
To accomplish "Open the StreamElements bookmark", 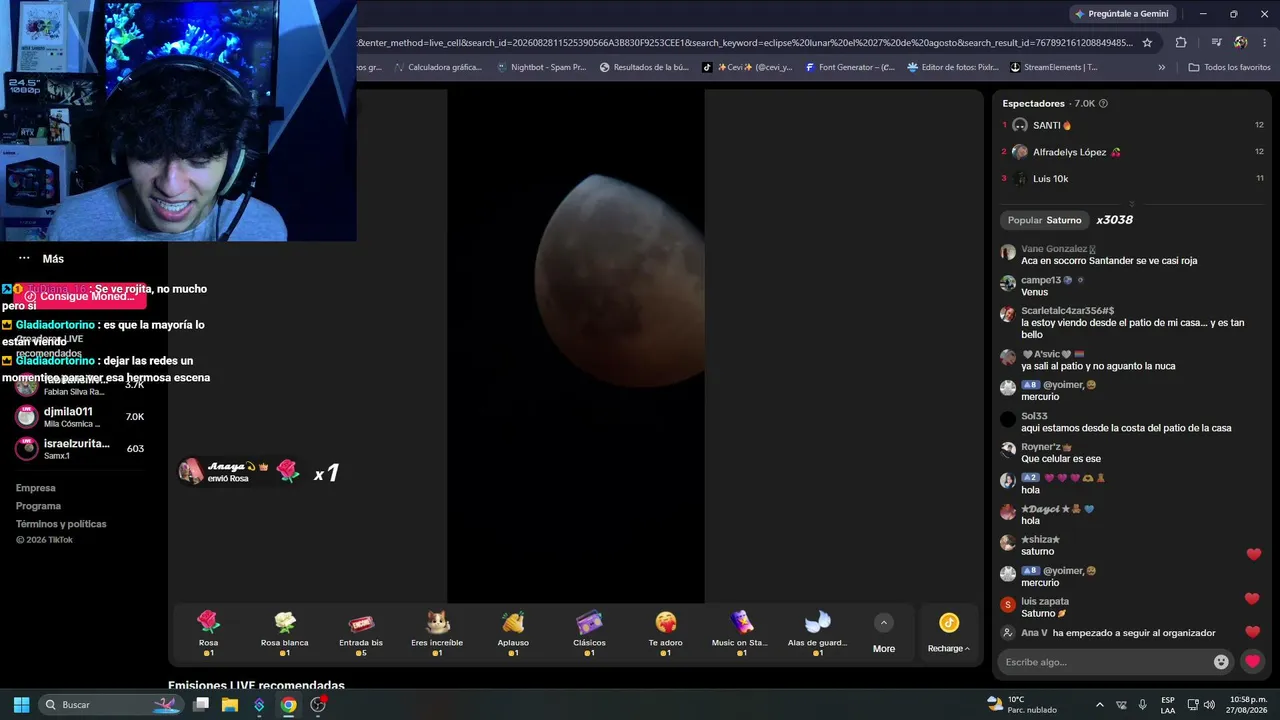I will [1053, 67].
